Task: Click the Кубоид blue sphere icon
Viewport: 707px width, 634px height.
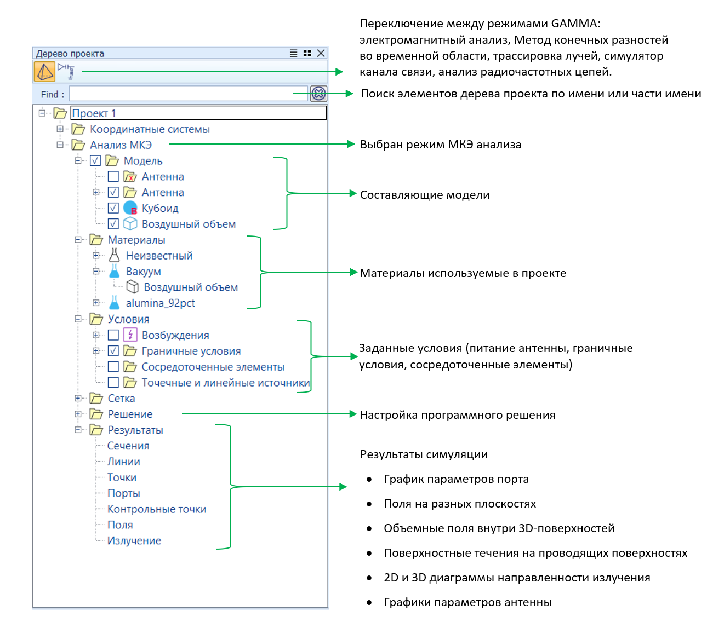Action: tap(129, 208)
